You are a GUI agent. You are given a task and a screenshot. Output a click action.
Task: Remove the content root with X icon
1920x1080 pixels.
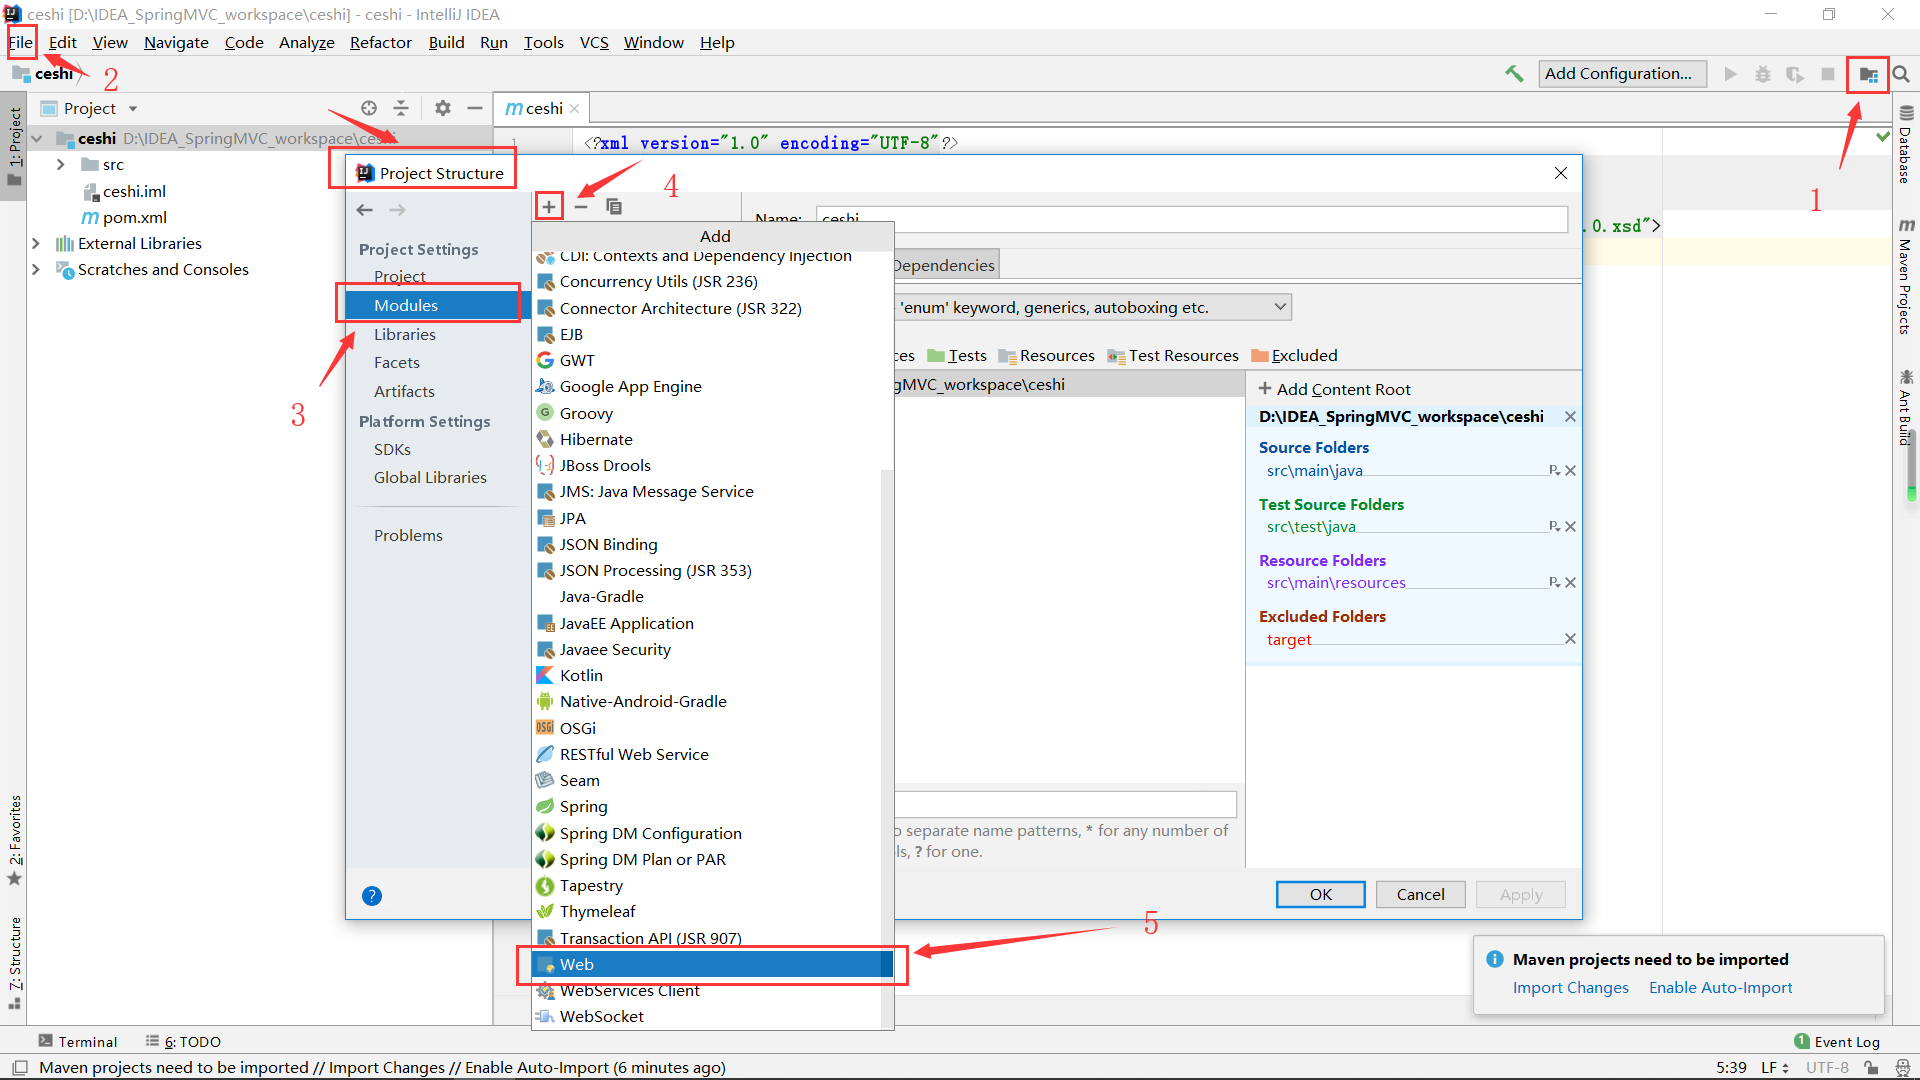tap(1570, 417)
